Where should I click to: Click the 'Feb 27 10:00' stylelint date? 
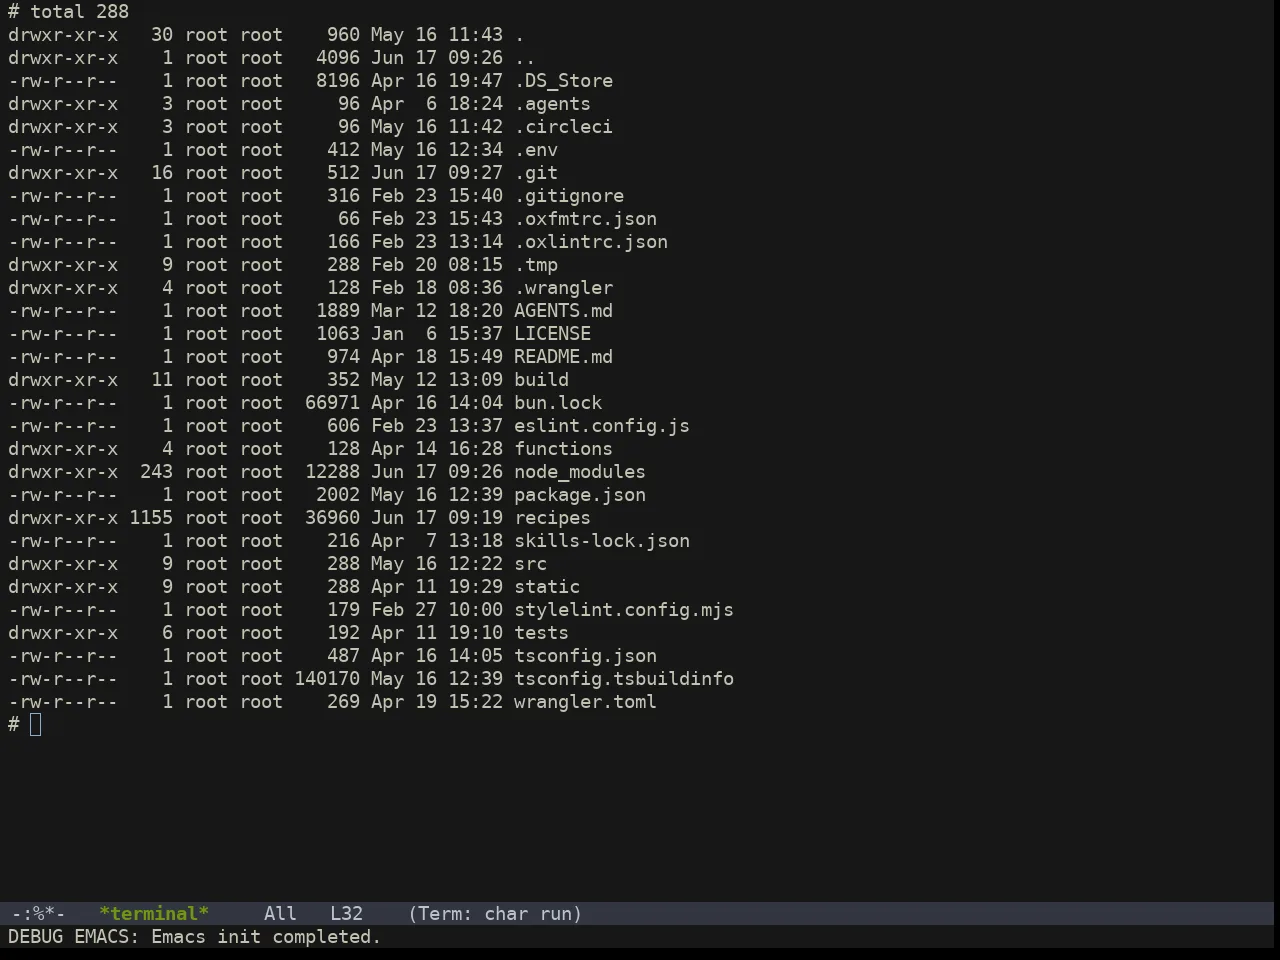click(x=437, y=610)
